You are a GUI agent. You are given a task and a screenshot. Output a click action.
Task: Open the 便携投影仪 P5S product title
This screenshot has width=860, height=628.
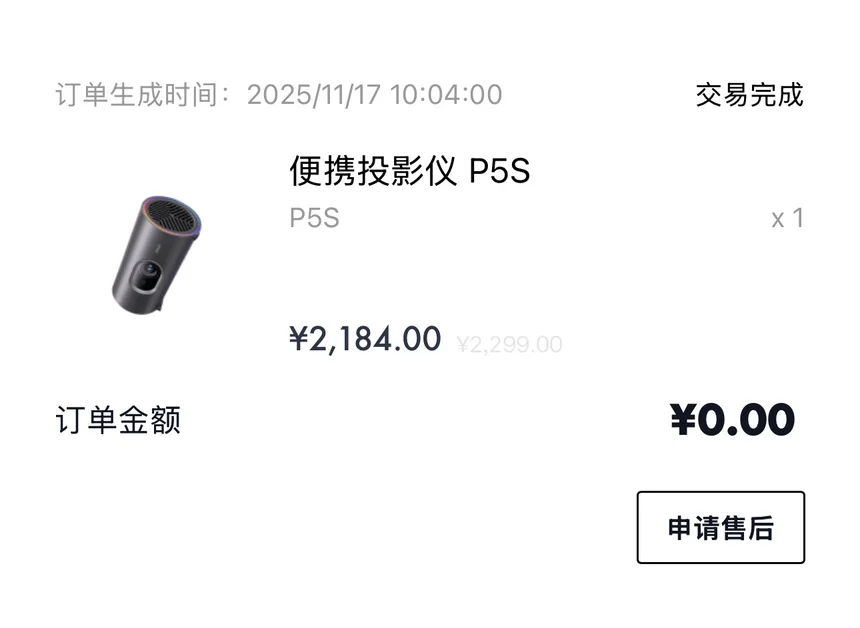click(x=410, y=171)
